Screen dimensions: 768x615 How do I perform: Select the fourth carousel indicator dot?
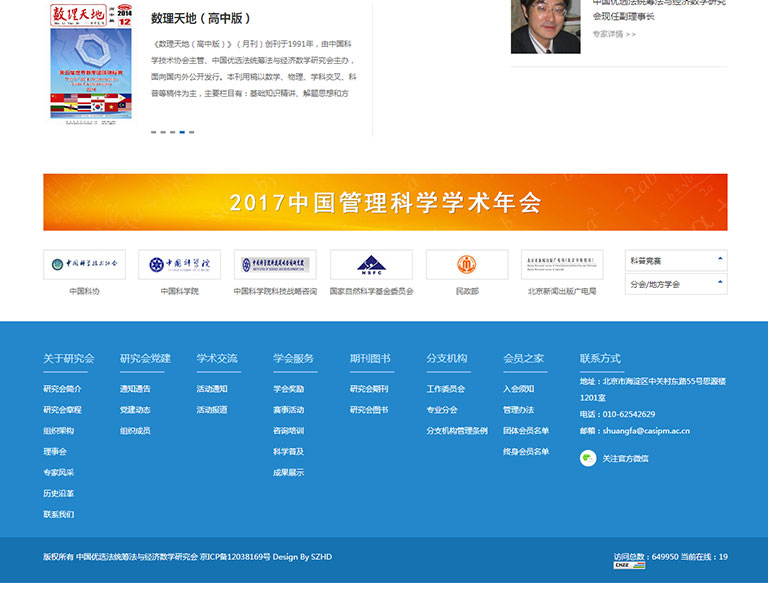[182, 132]
